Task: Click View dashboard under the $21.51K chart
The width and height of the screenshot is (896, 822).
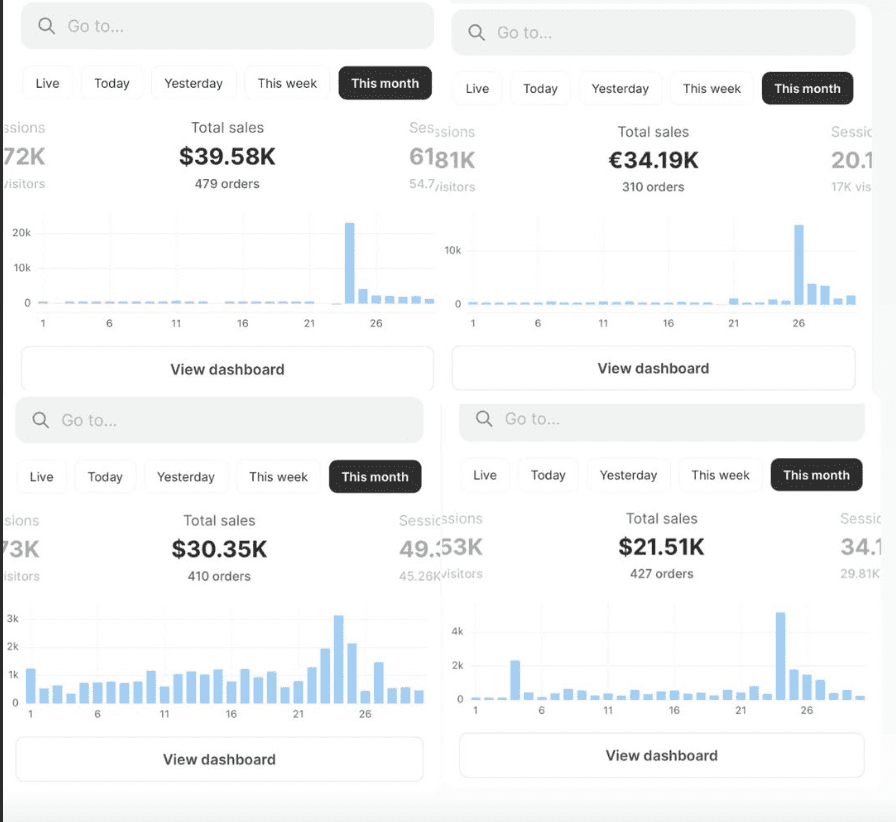Action: [661, 755]
